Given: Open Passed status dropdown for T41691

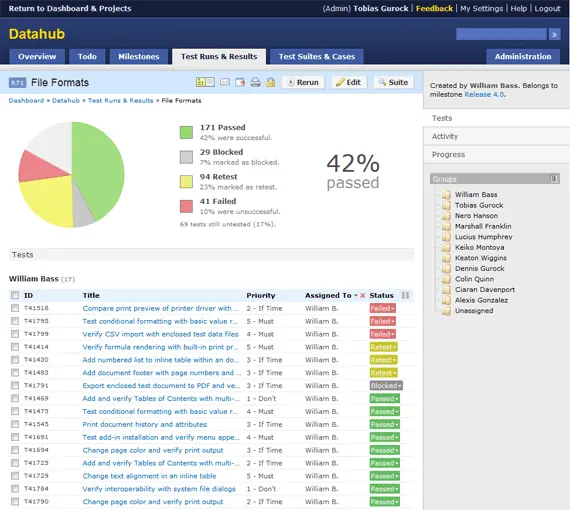Looking at the screenshot, I should coord(385,437).
